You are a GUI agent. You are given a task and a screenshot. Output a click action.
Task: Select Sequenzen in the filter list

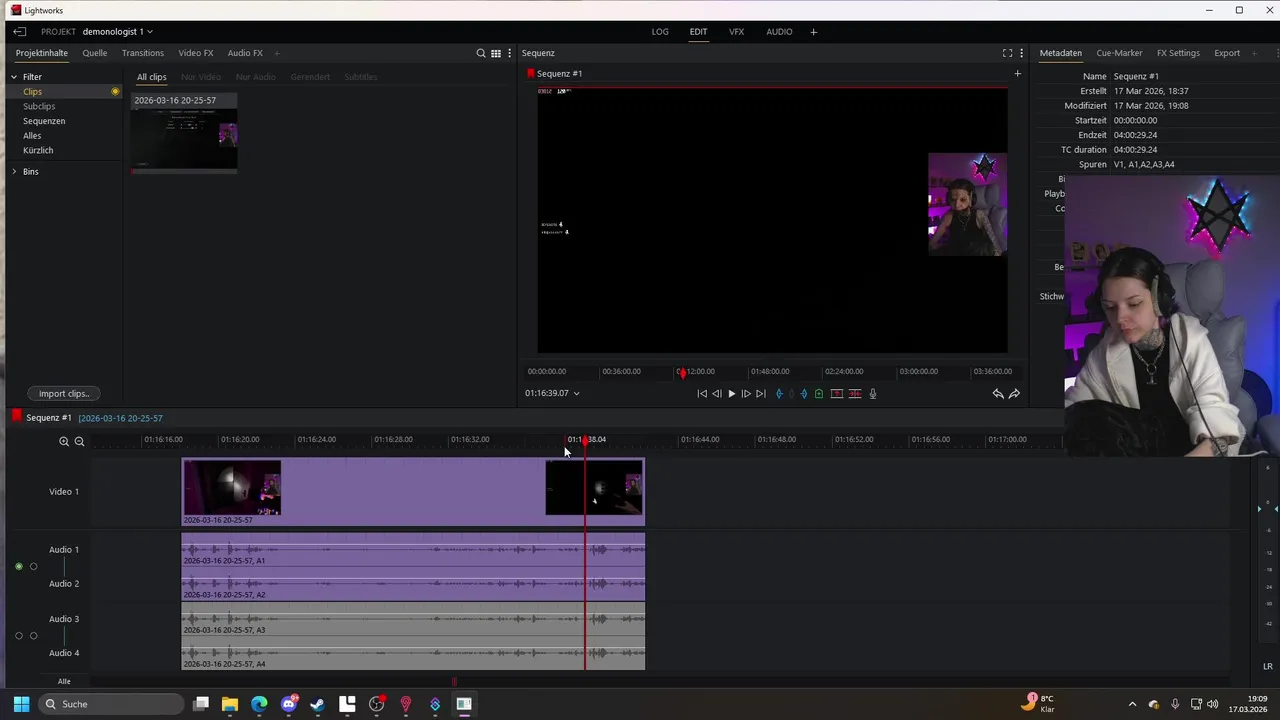pos(44,121)
